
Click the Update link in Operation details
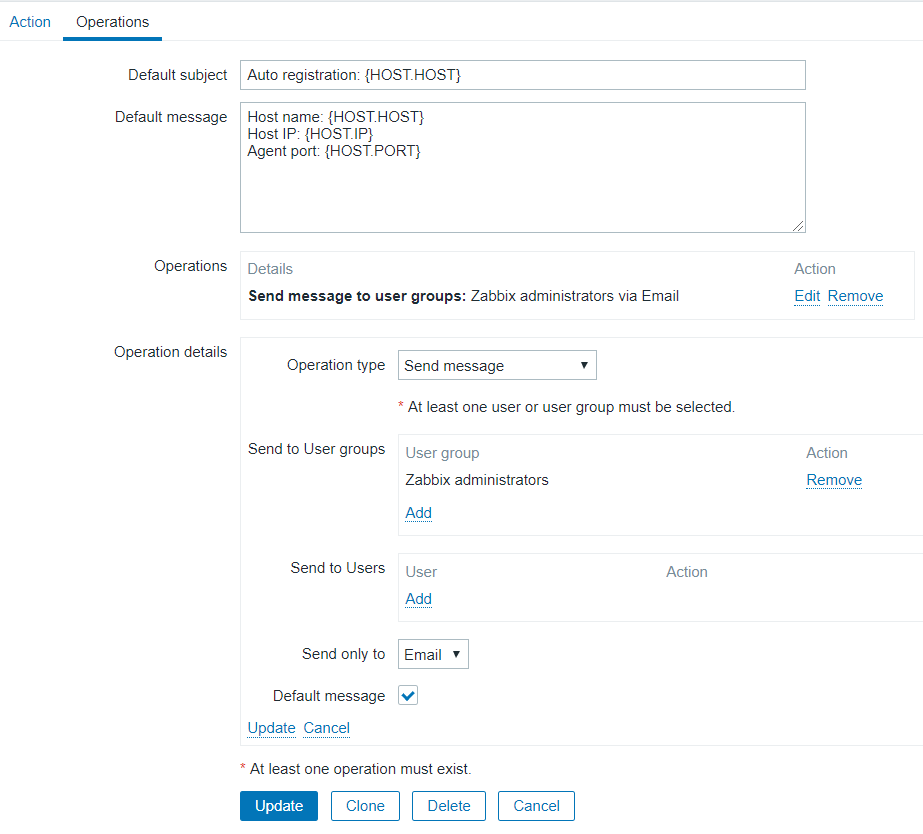pos(271,728)
